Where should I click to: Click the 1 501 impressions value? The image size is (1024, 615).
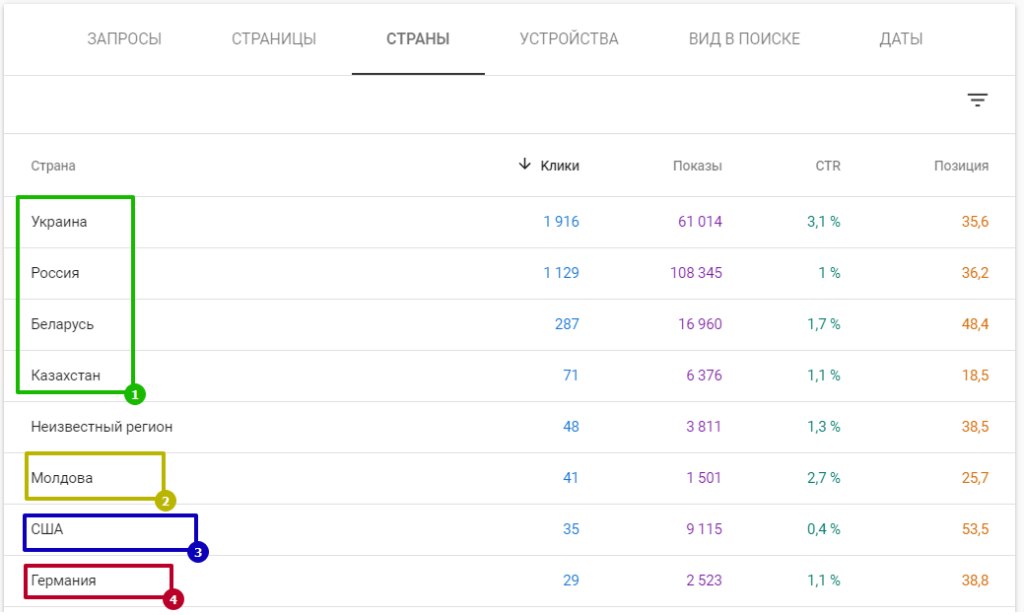pos(704,478)
